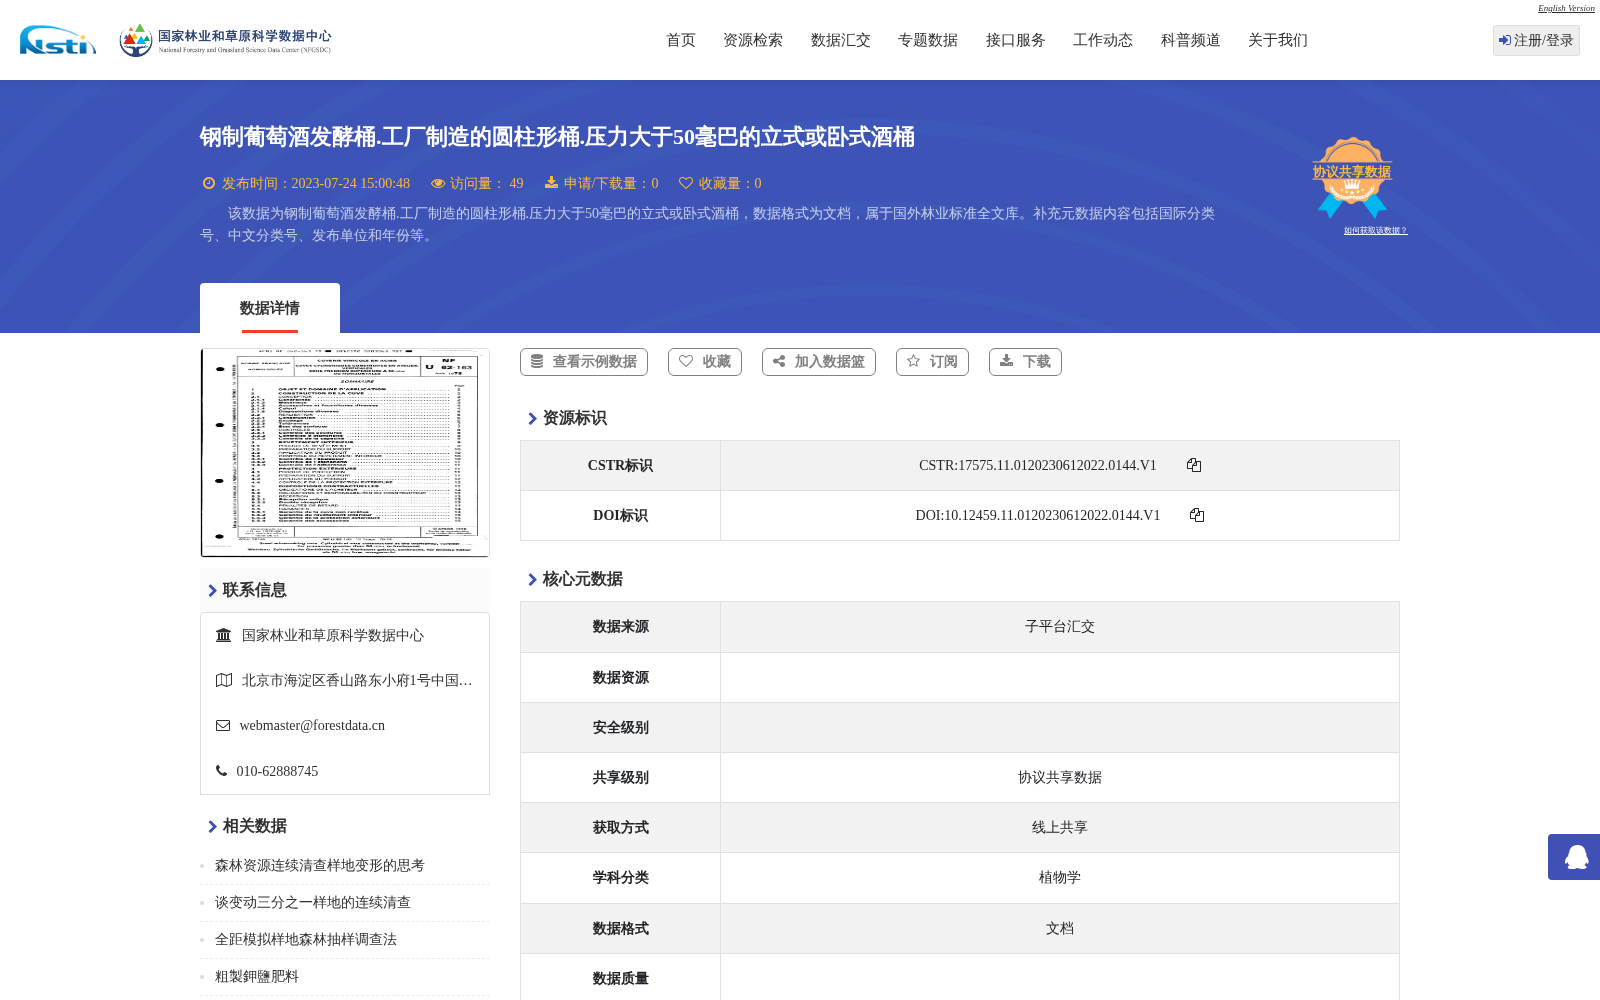Click the chevron beside 资源标识
This screenshot has width=1600, height=1000.
[x=532, y=419]
